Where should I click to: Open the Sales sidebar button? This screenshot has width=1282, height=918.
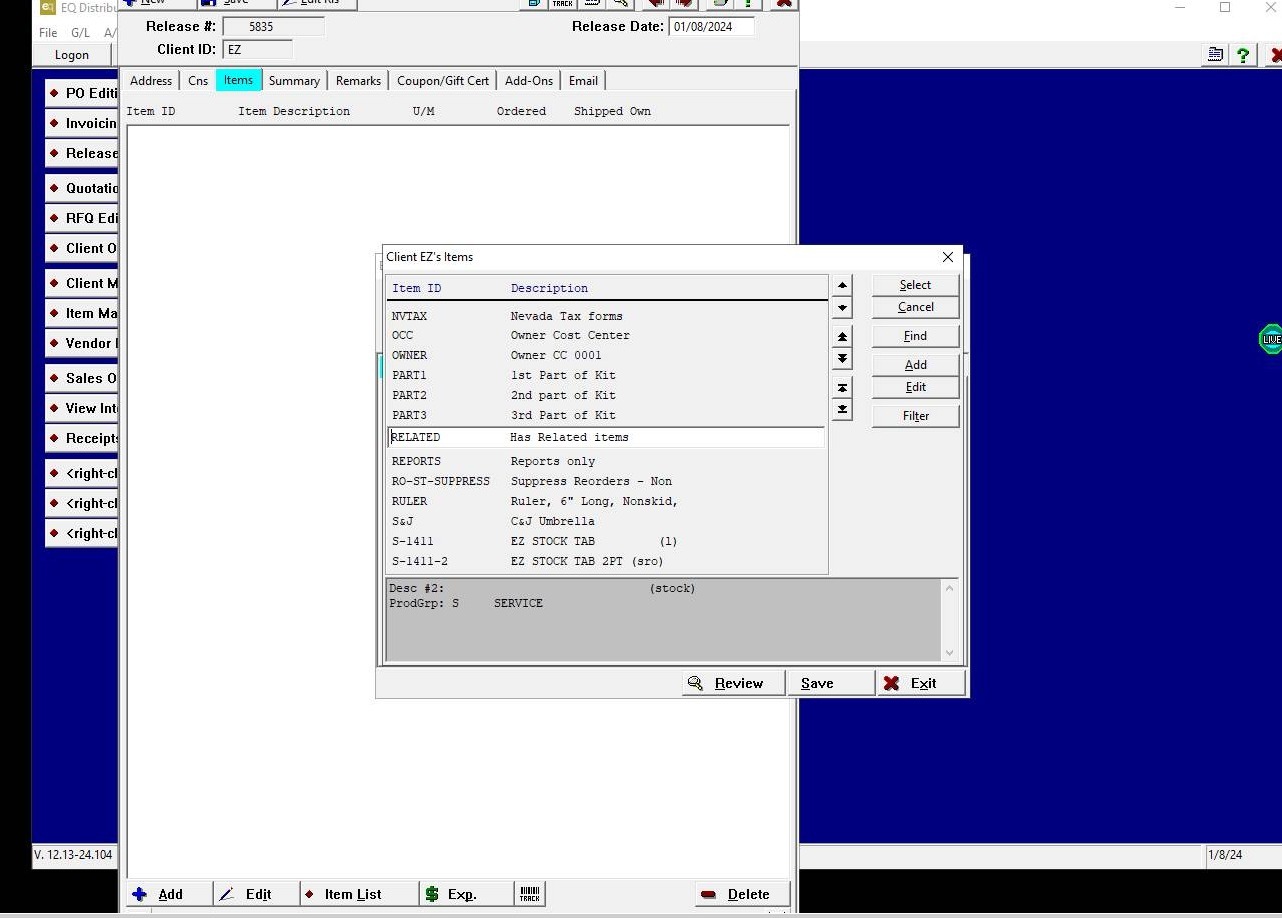coord(82,378)
